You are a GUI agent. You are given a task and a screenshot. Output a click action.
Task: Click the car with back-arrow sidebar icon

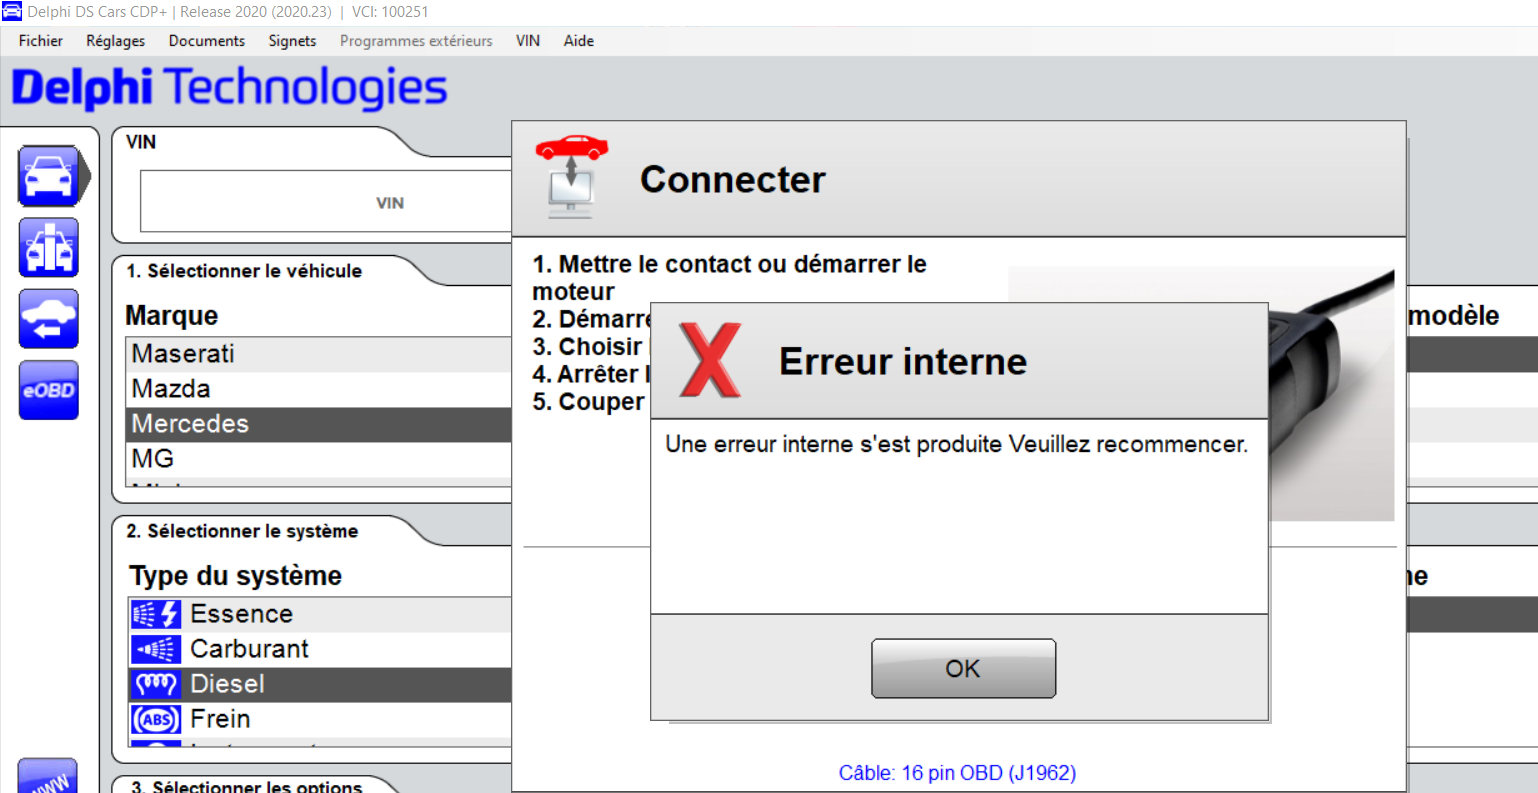[48, 319]
